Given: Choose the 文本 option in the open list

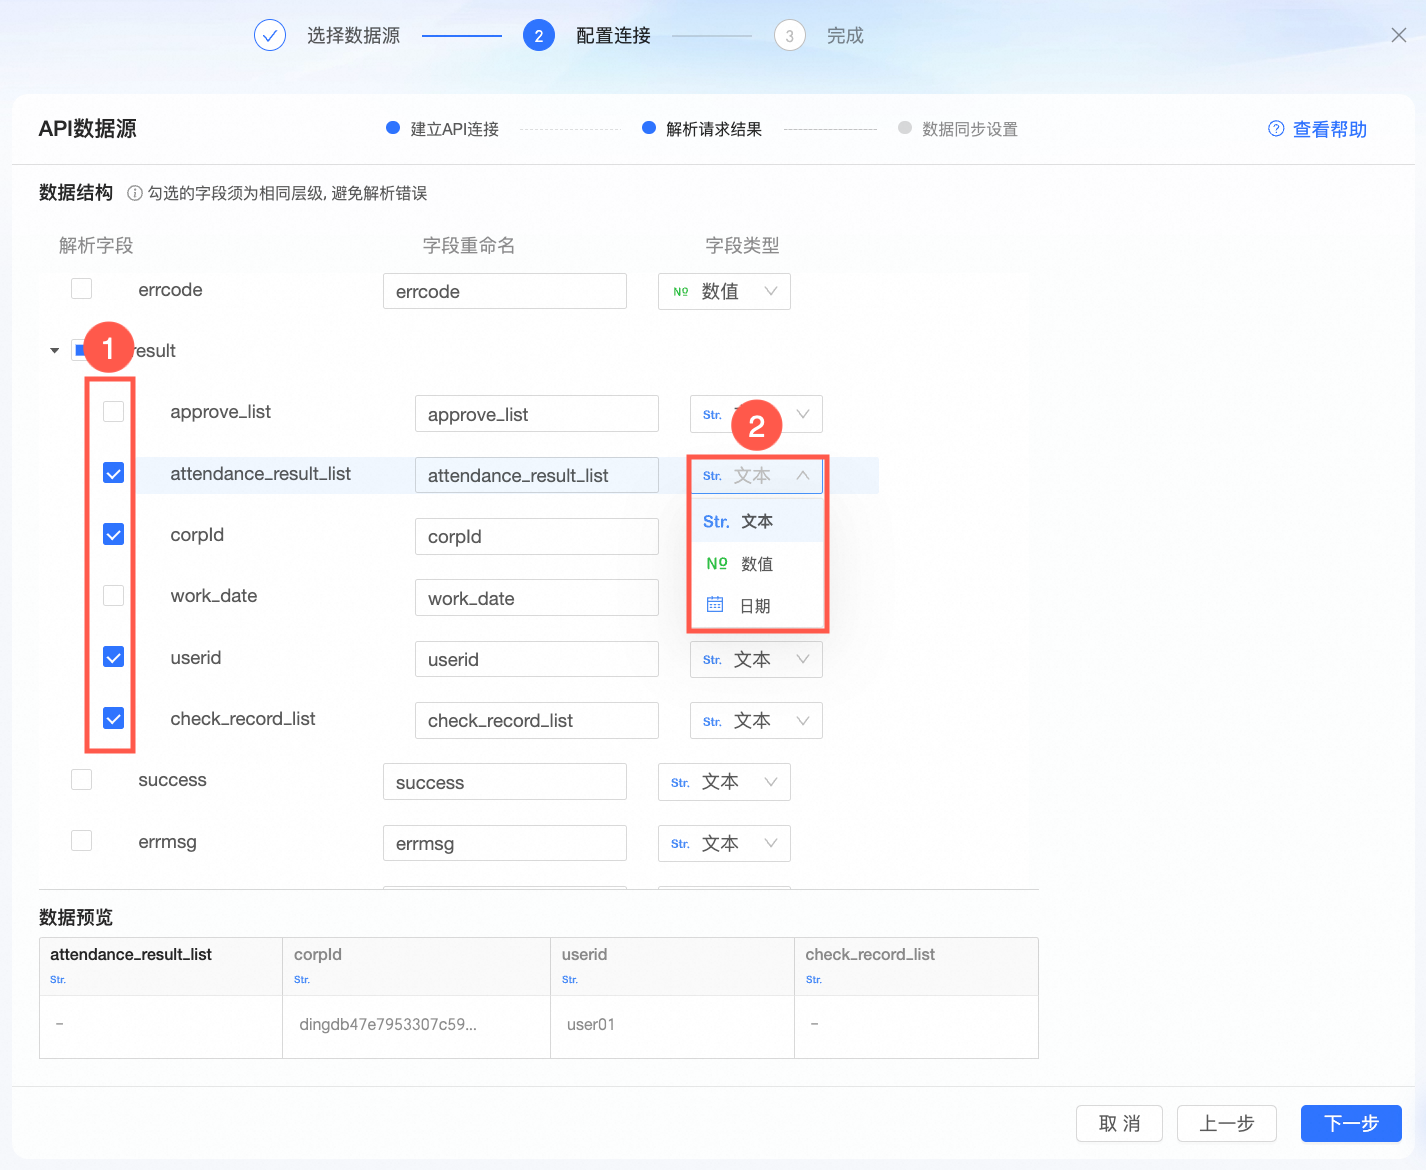Looking at the screenshot, I should point(757,521).
